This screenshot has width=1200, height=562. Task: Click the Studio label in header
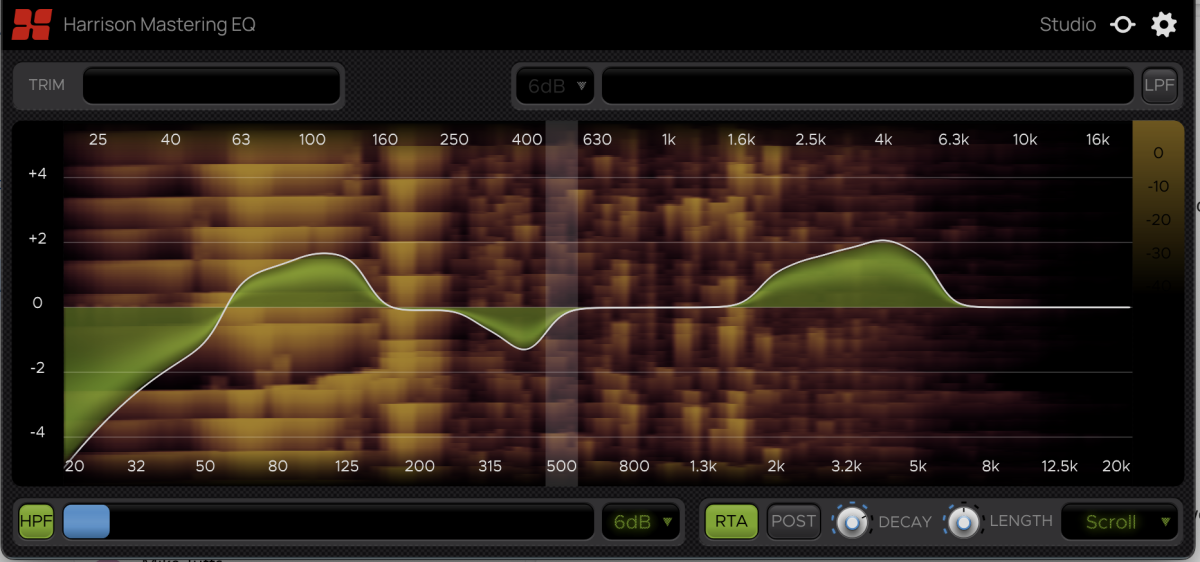point(1068,25)
